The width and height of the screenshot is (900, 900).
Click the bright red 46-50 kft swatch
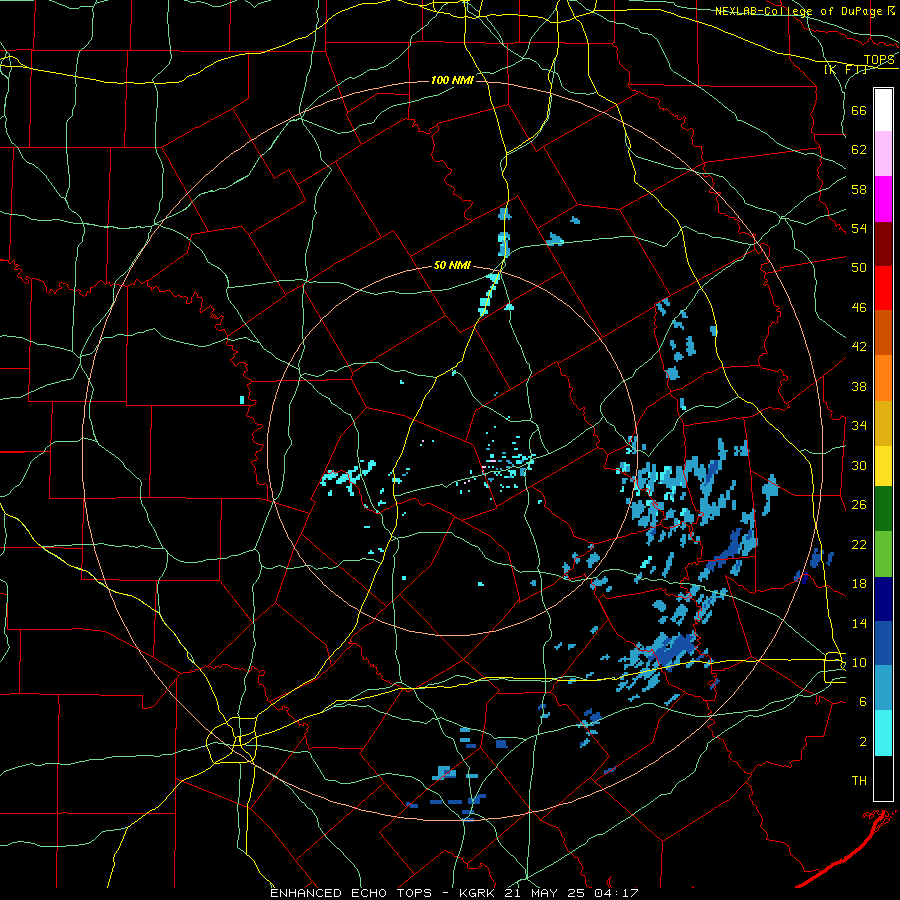(883, 288)
